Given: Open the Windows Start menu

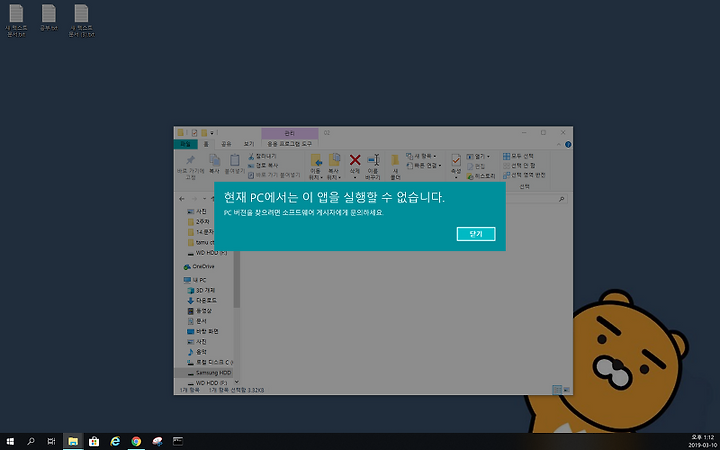Looking at the screenshot, I should (x=10, y=441).
